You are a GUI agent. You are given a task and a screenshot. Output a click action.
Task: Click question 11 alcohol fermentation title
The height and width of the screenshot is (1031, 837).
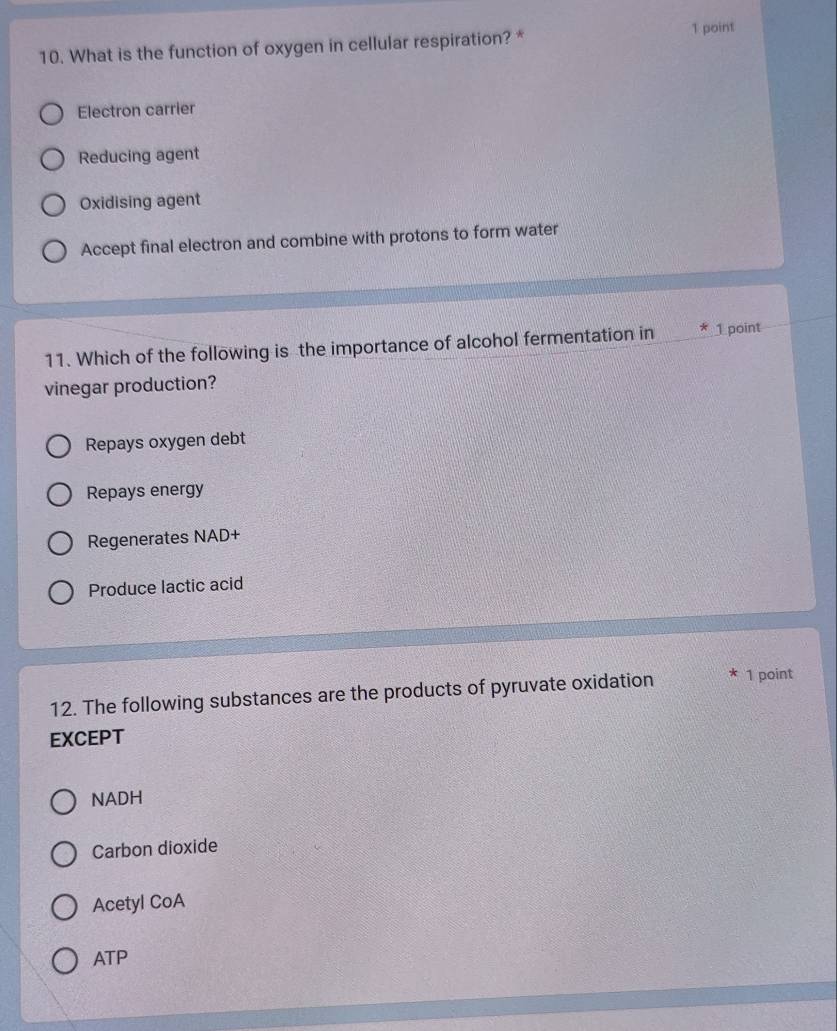pyautogui.click(x=349, y=360)
